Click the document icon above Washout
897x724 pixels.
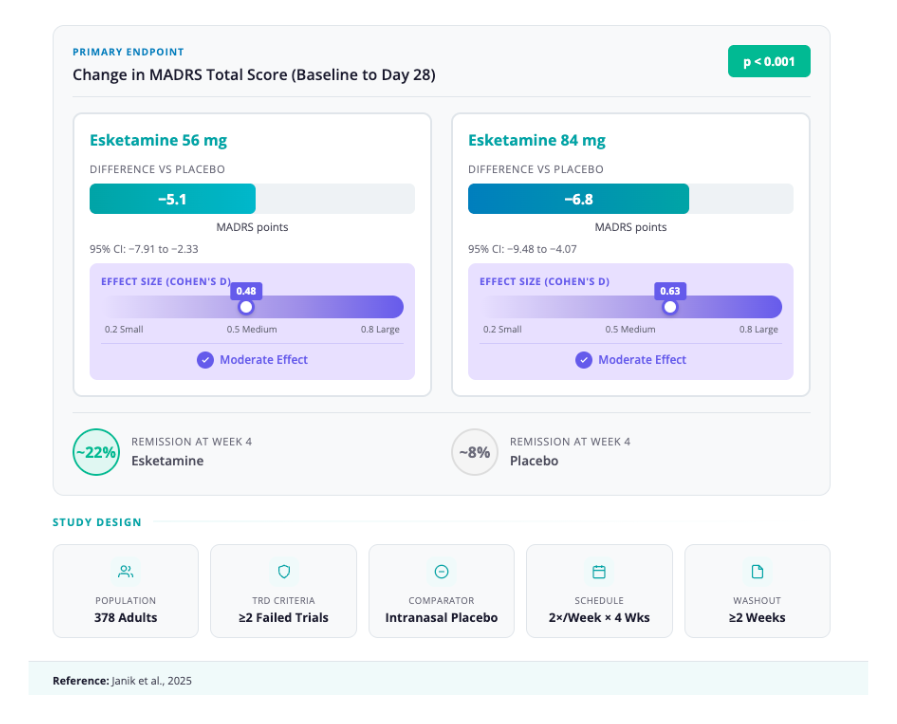pyautogui.click(x=757, y=572)
